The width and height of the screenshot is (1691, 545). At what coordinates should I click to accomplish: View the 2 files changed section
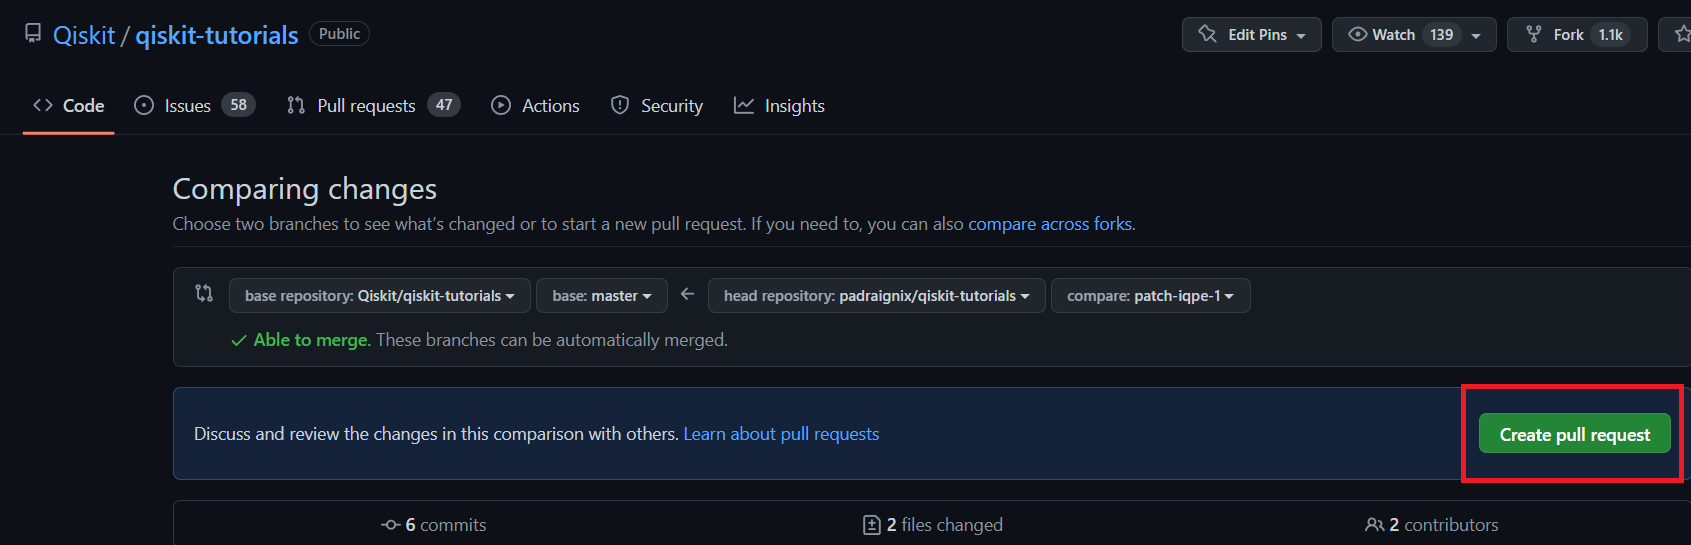point(933,525)
